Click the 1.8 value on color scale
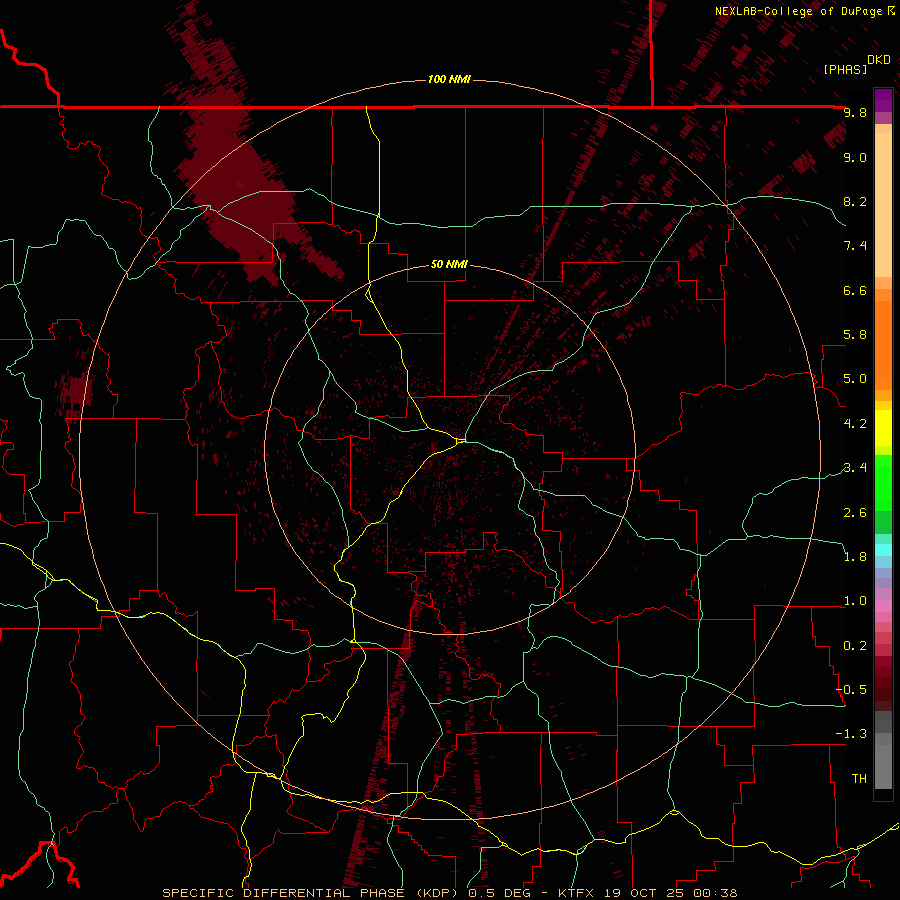This screenshot has width=900, height=900. (x=855, y=557)
